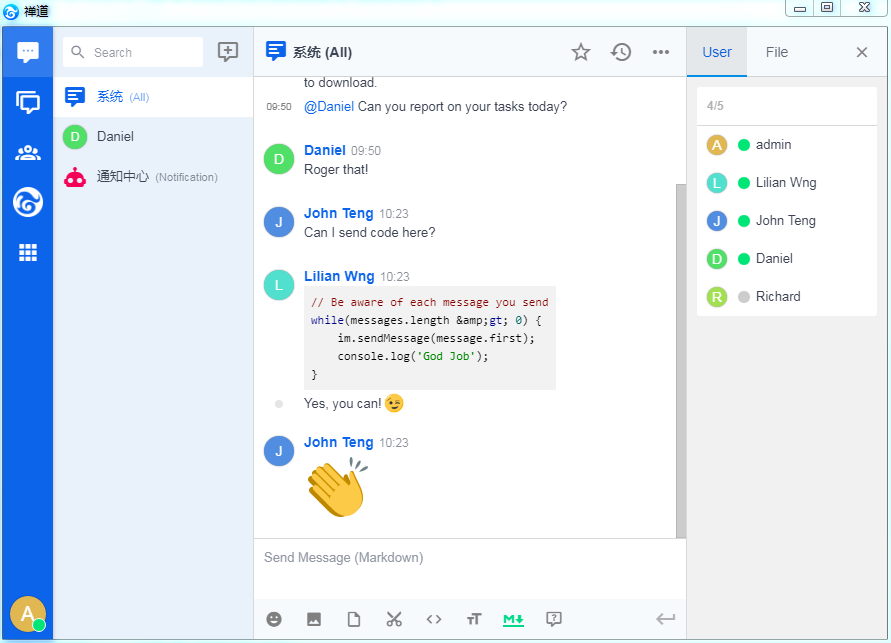The height and width of the screenshot is (643, 891).
Task: Close the right sidebar panel
Action: coord(862,52)
